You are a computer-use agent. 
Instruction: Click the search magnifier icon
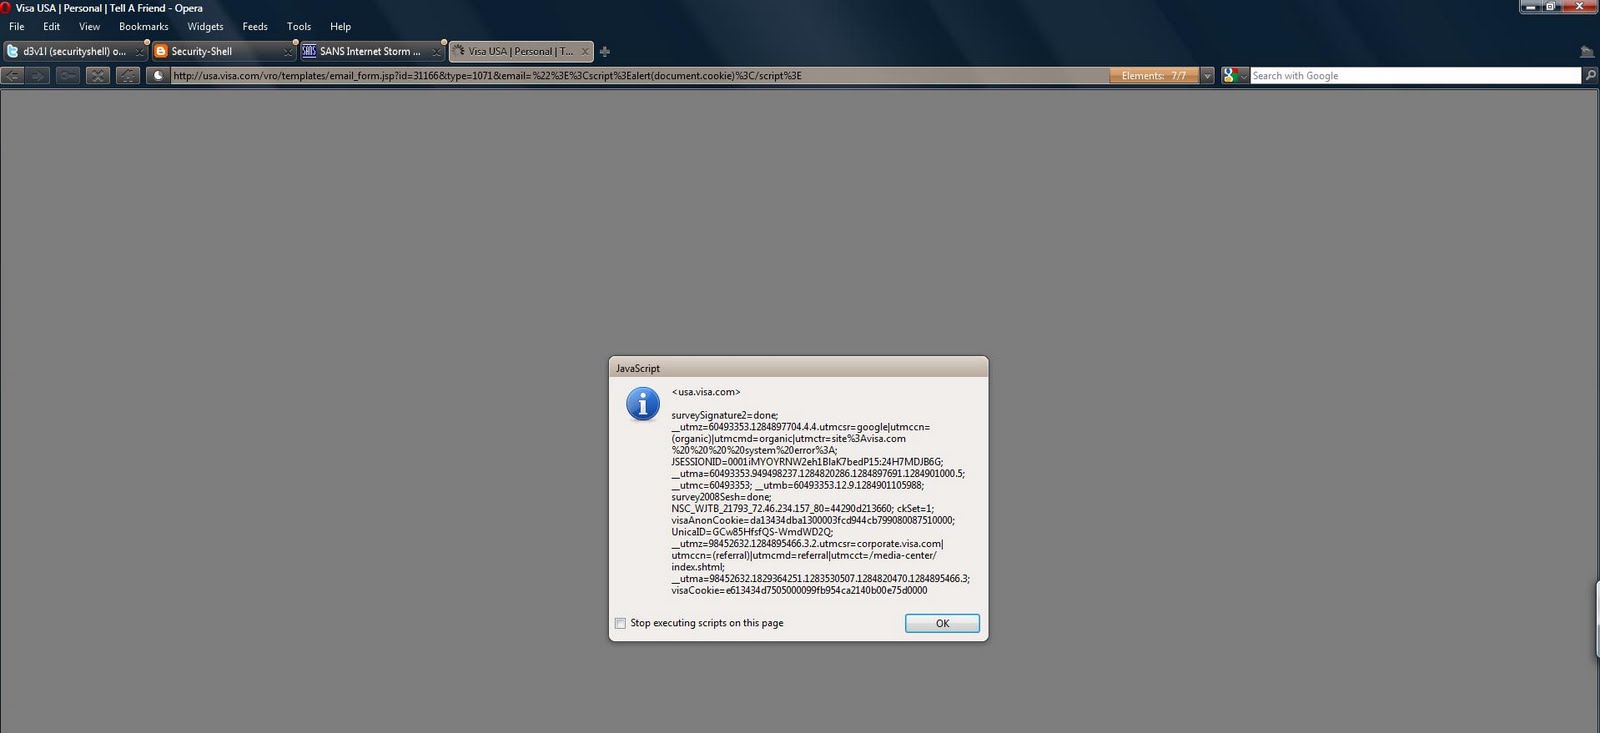(1590, 75)
